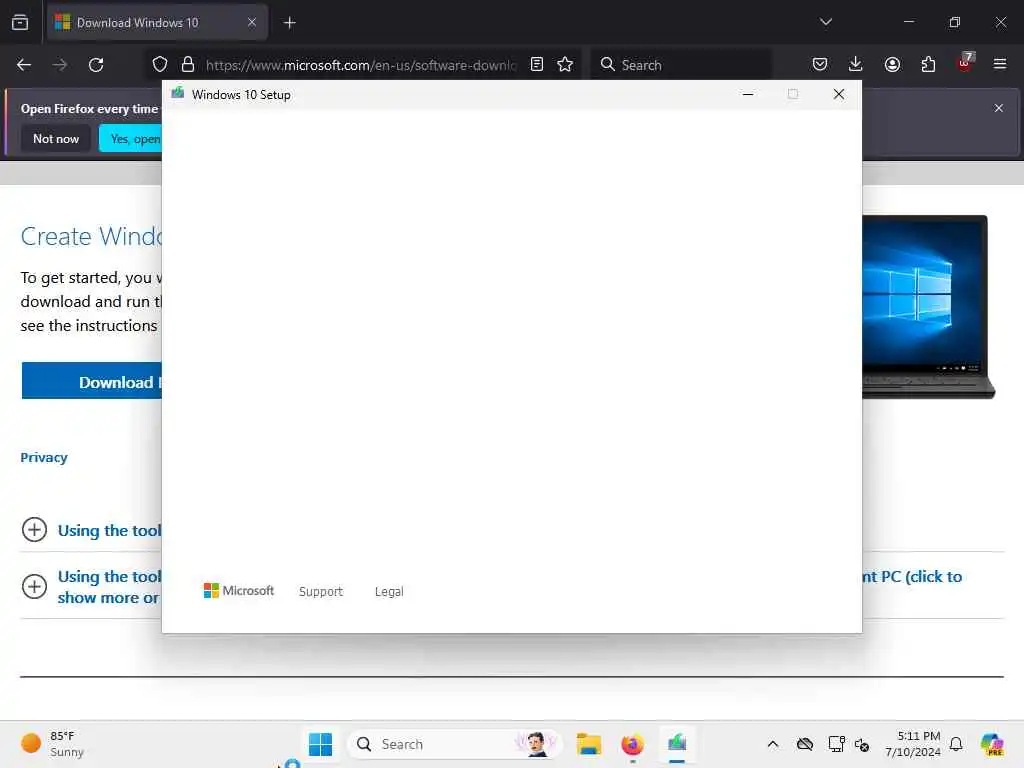Switch to Firefox from taskbar
The height and width of the screenshot is (768, 1024).
coord(632,744)
